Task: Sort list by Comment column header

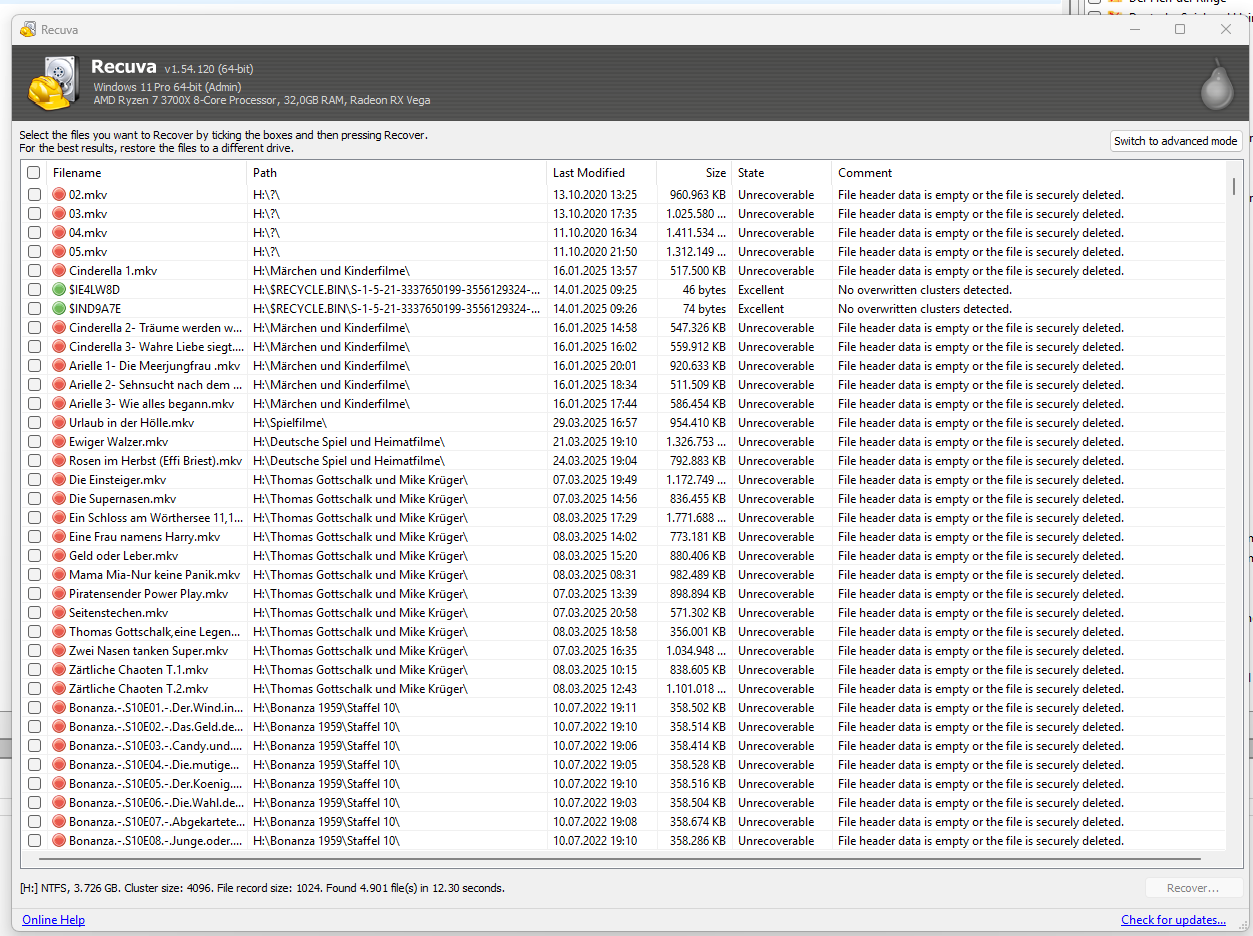Action: click(1028, 173)
